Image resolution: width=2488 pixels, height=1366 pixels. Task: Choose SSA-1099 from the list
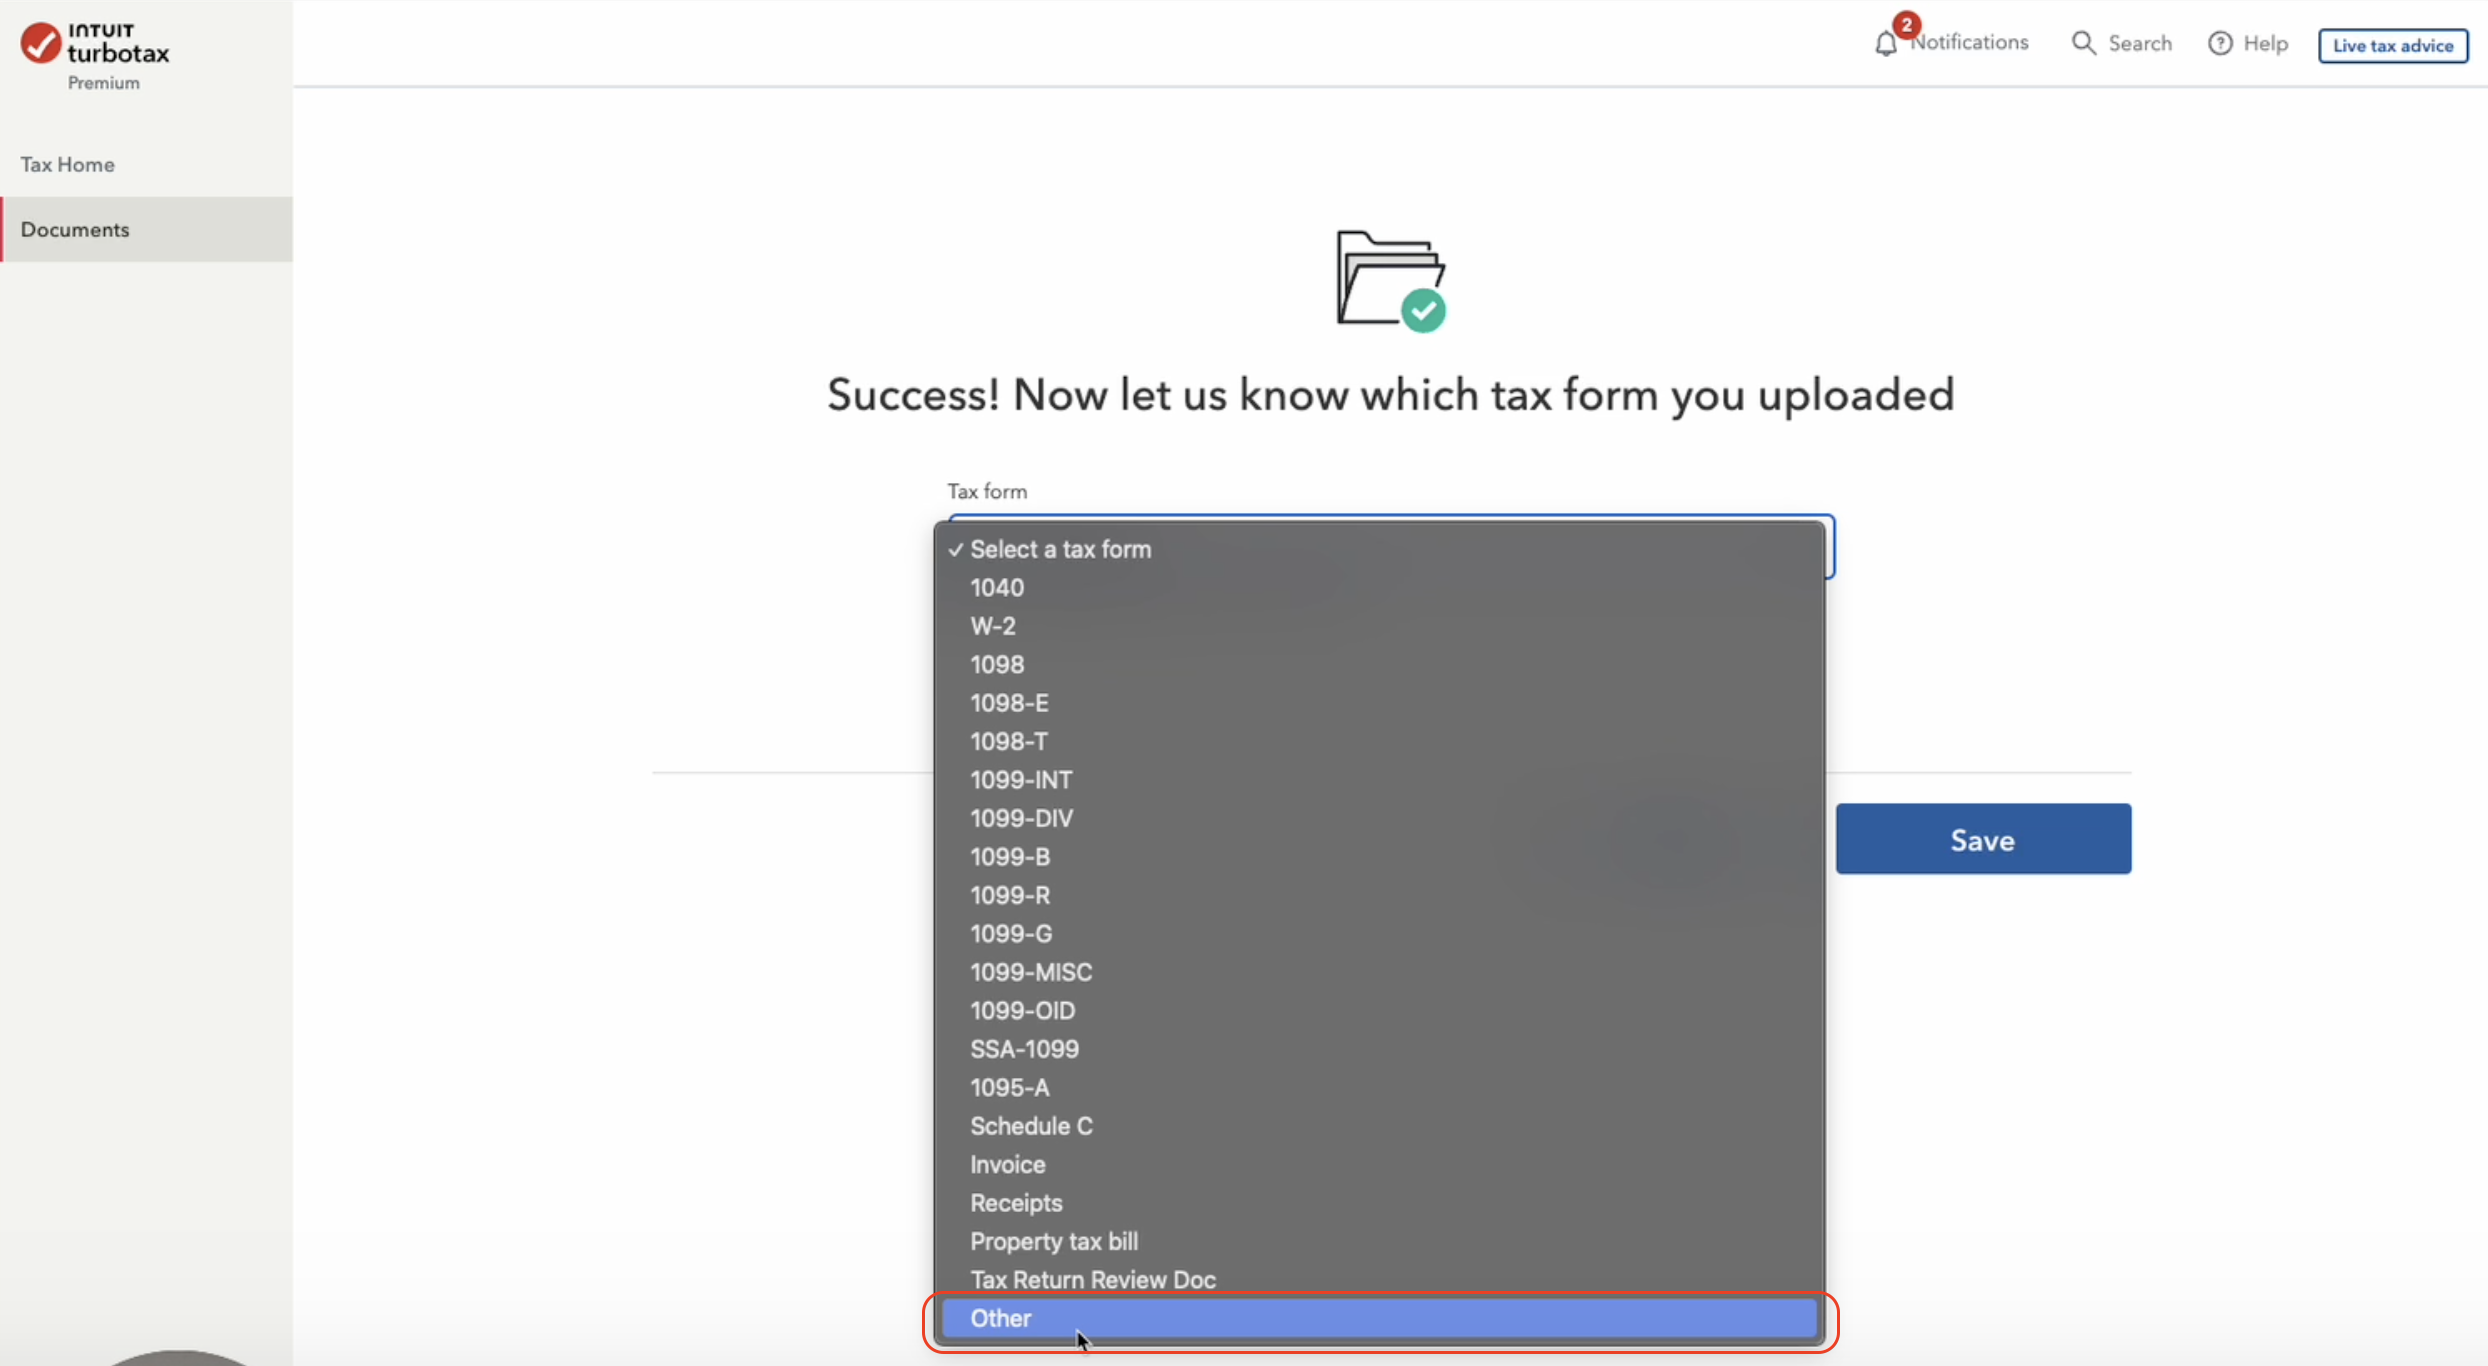[1024, 1049]
